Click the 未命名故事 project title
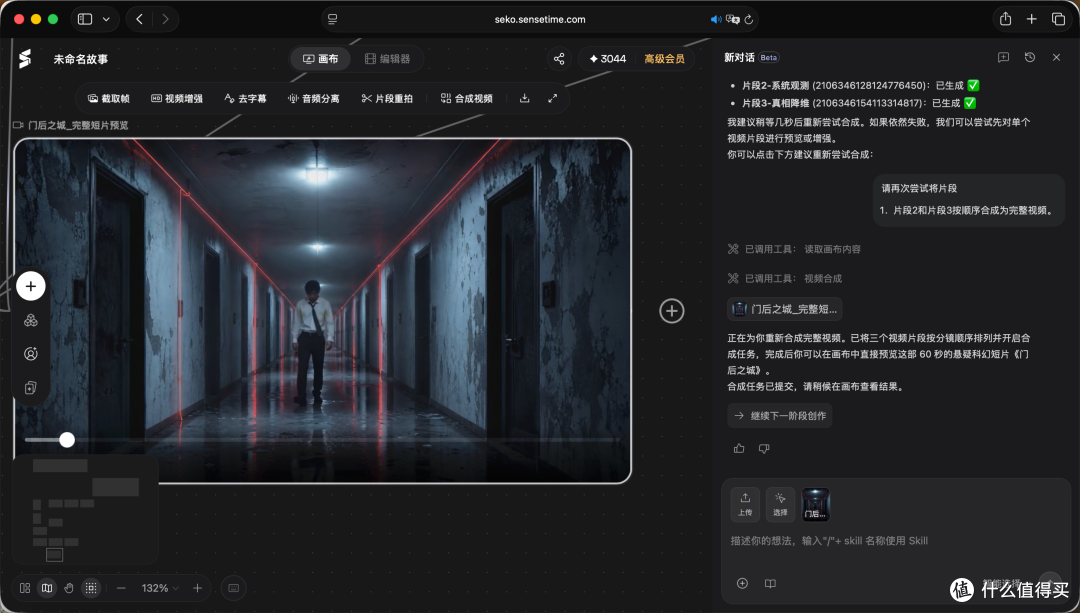 pos(81,59)
